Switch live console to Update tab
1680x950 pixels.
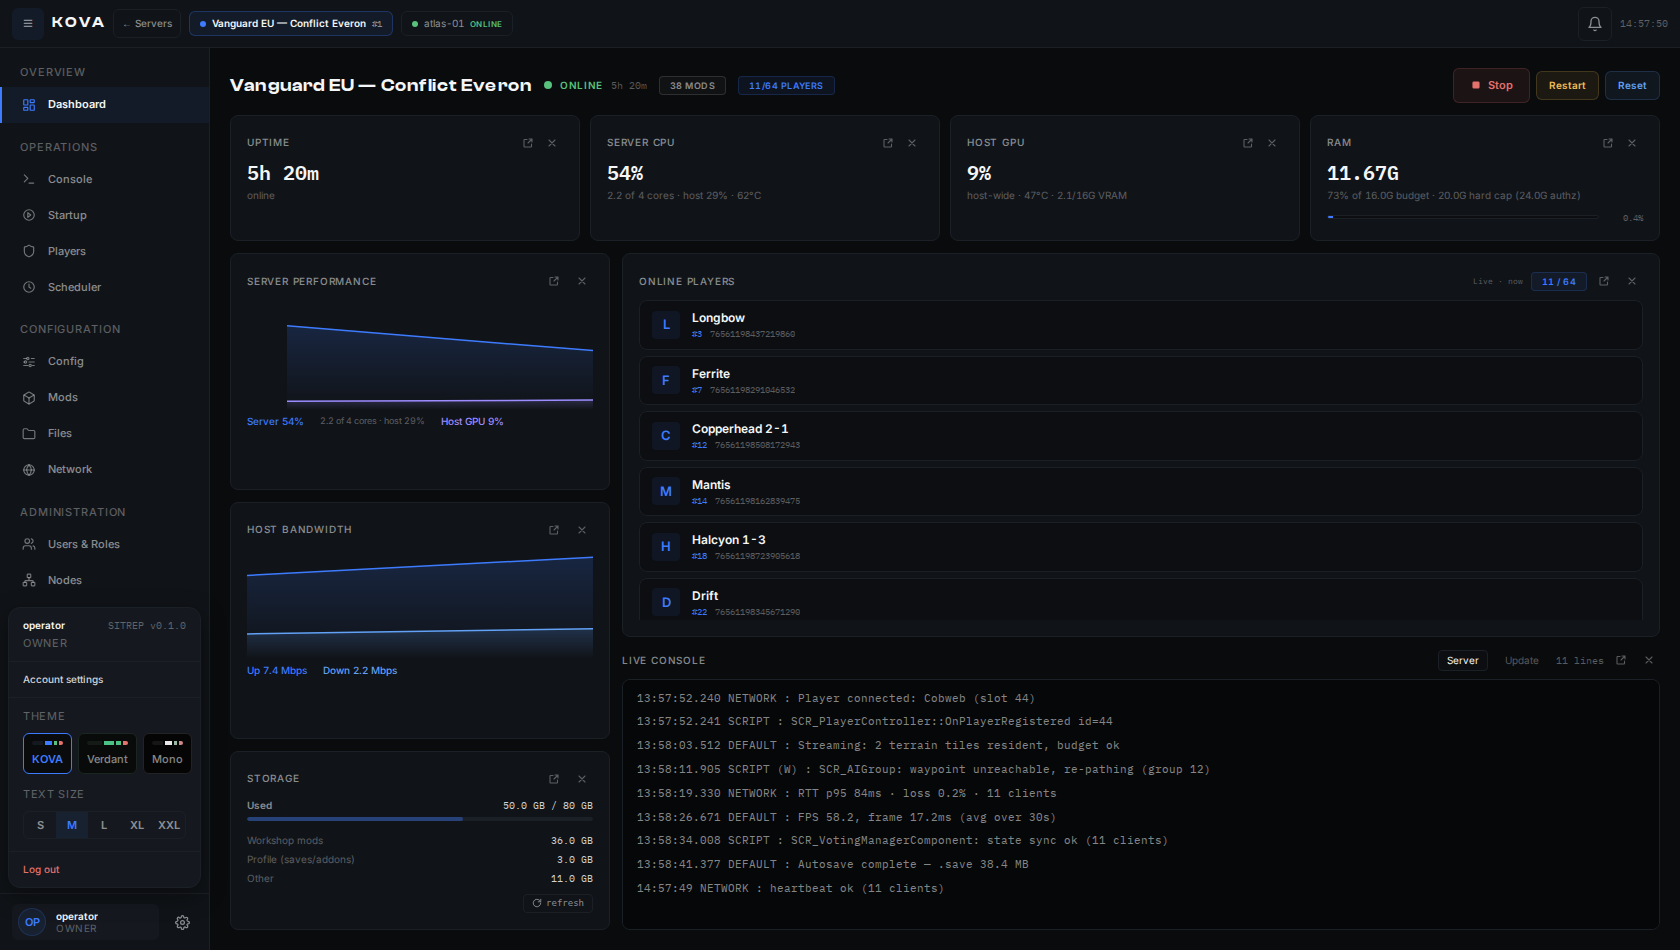1522,661
